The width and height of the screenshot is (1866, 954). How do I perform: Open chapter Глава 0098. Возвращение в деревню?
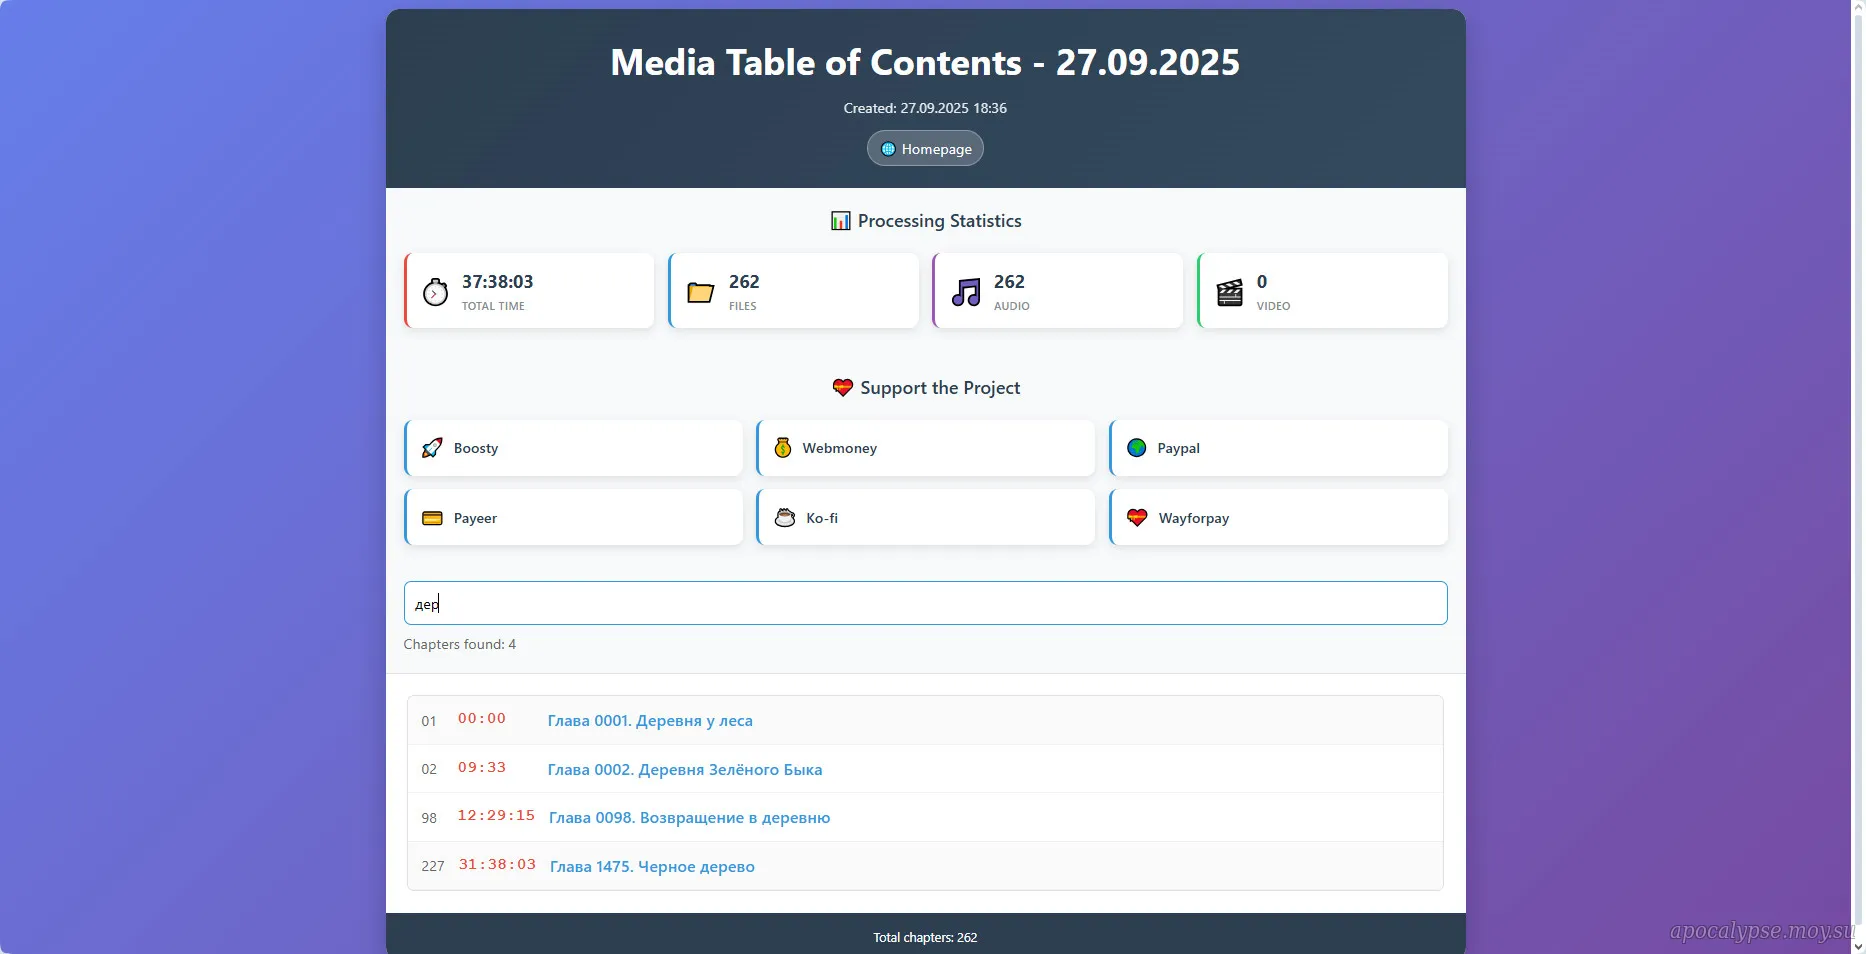pyautogui.click(x=689, y=818)
